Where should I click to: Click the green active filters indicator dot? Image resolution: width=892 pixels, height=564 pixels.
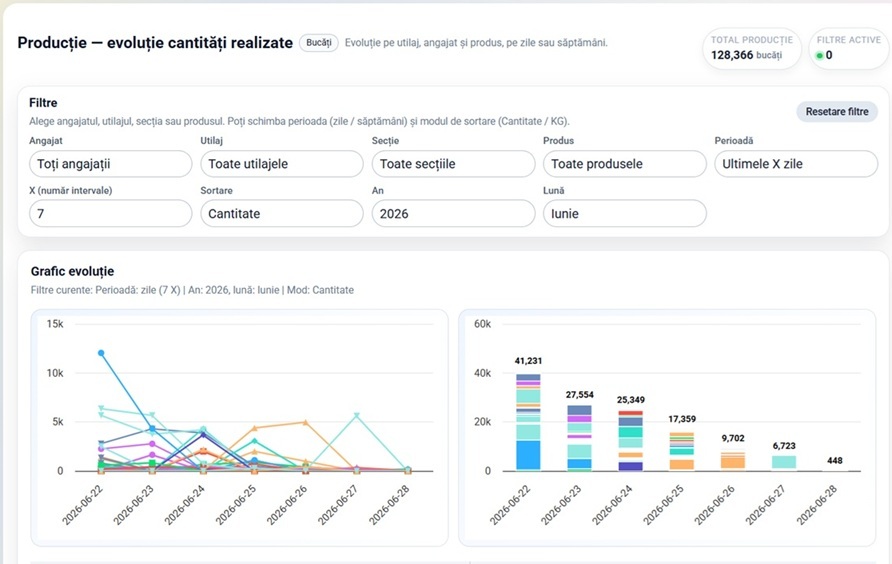(820, 56)
